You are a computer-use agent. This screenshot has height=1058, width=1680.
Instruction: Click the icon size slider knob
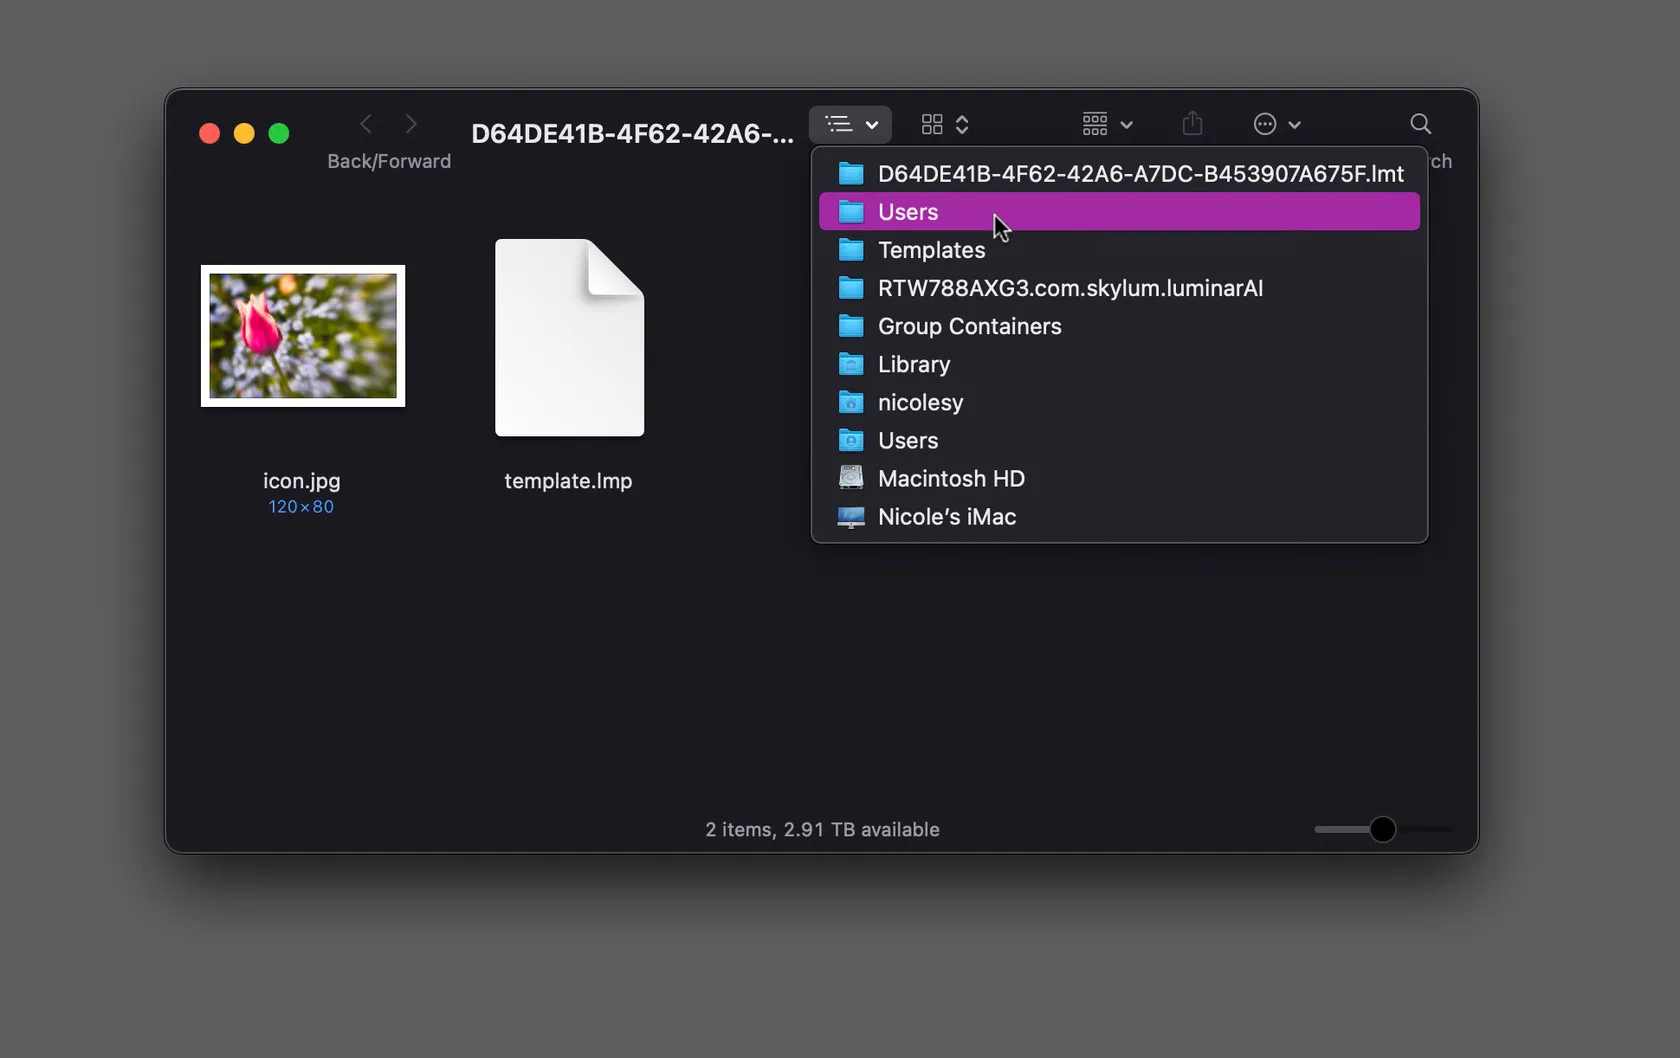point(1382,829)
